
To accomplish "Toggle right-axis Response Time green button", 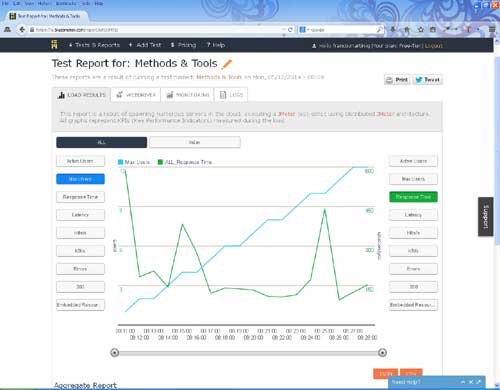I will click(413, 197).
